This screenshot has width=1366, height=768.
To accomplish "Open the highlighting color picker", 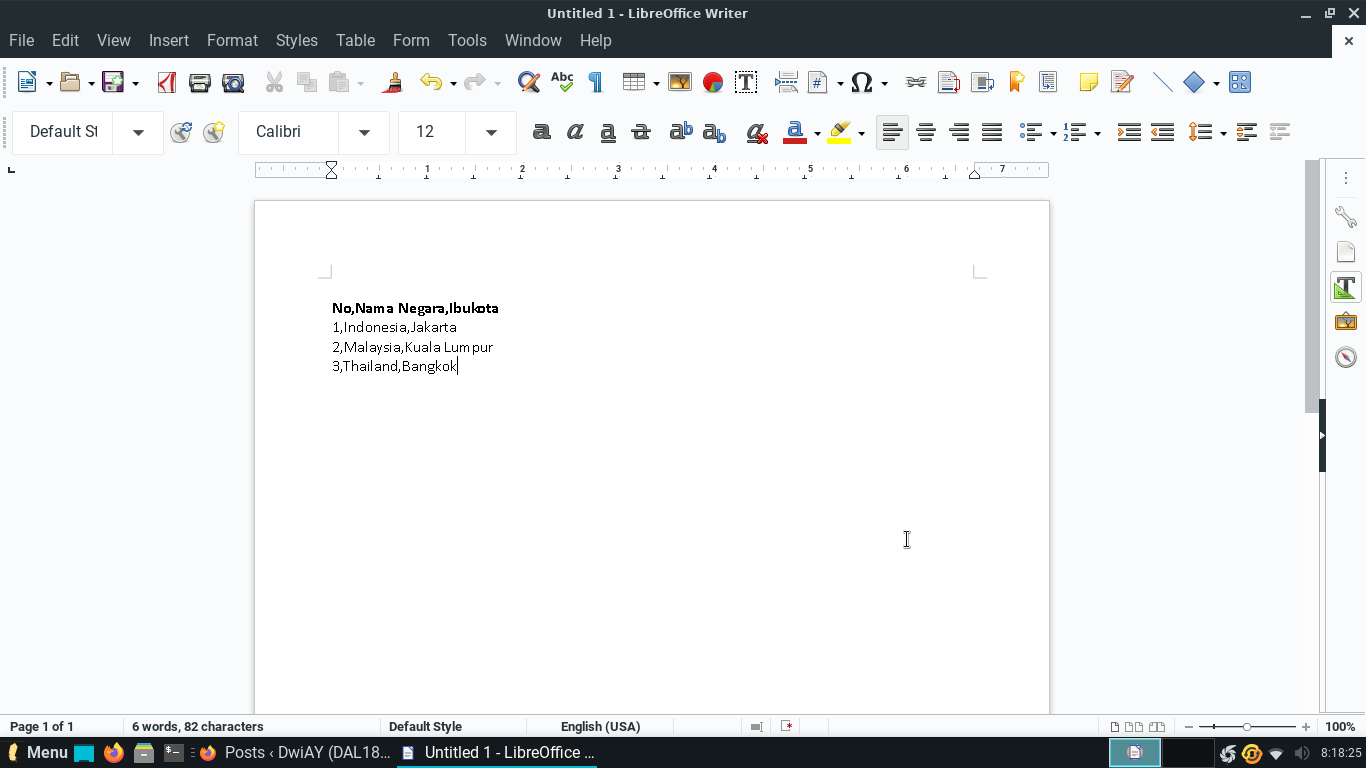I will 860,131.
